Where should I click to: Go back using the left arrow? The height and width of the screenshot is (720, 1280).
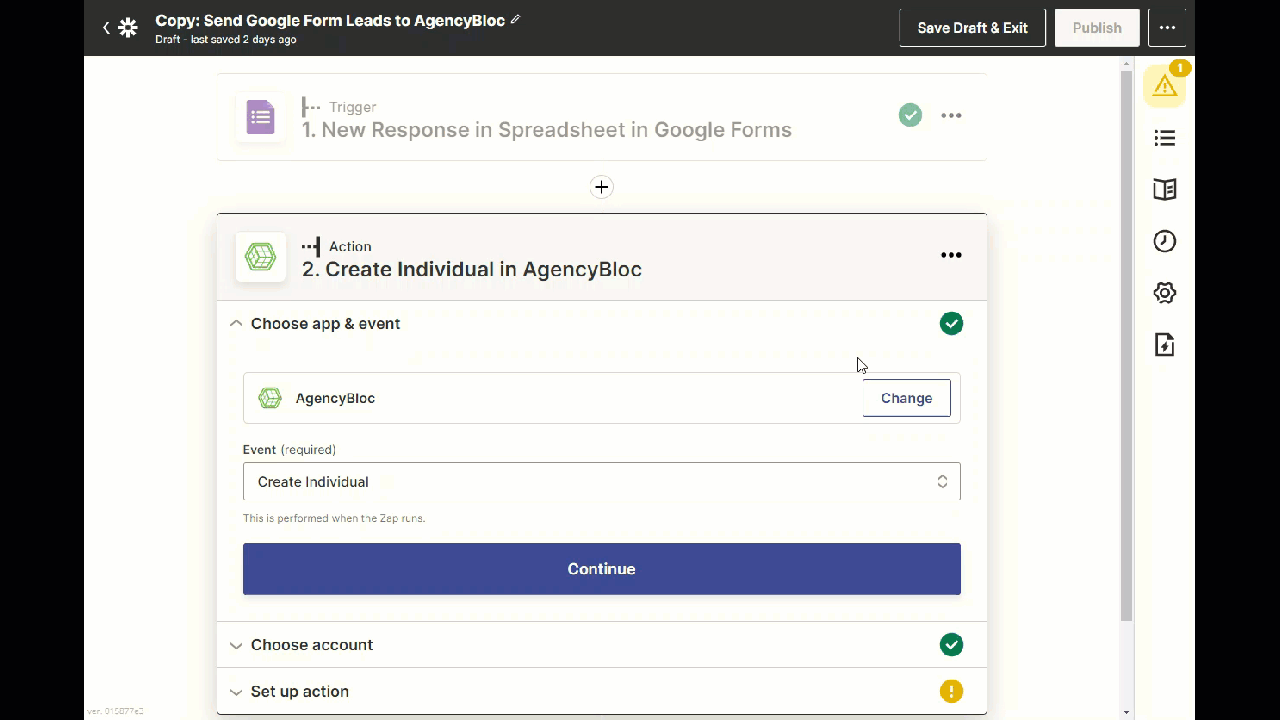tap(106, 28)
